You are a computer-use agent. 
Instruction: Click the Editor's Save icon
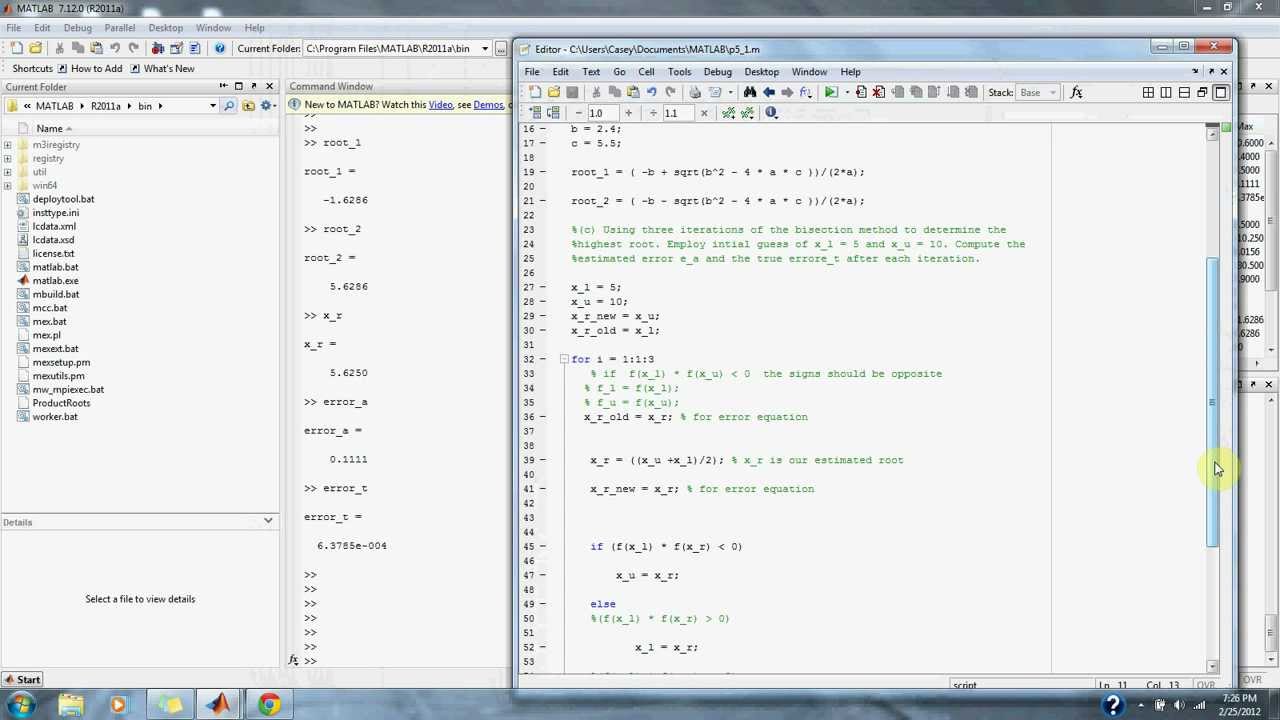(572, 92)
